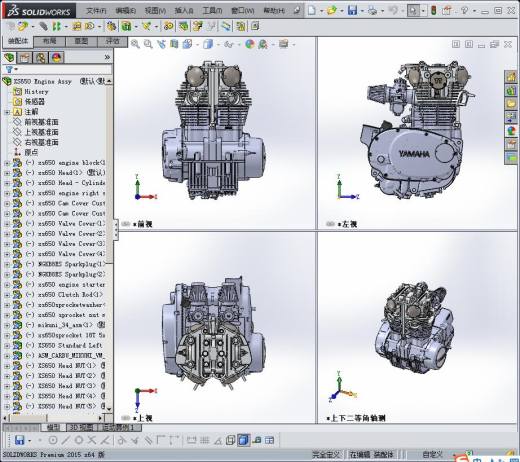Select 上视基准面 in the tree
This screenshot has width=520, height=462.
pos(42,132)
